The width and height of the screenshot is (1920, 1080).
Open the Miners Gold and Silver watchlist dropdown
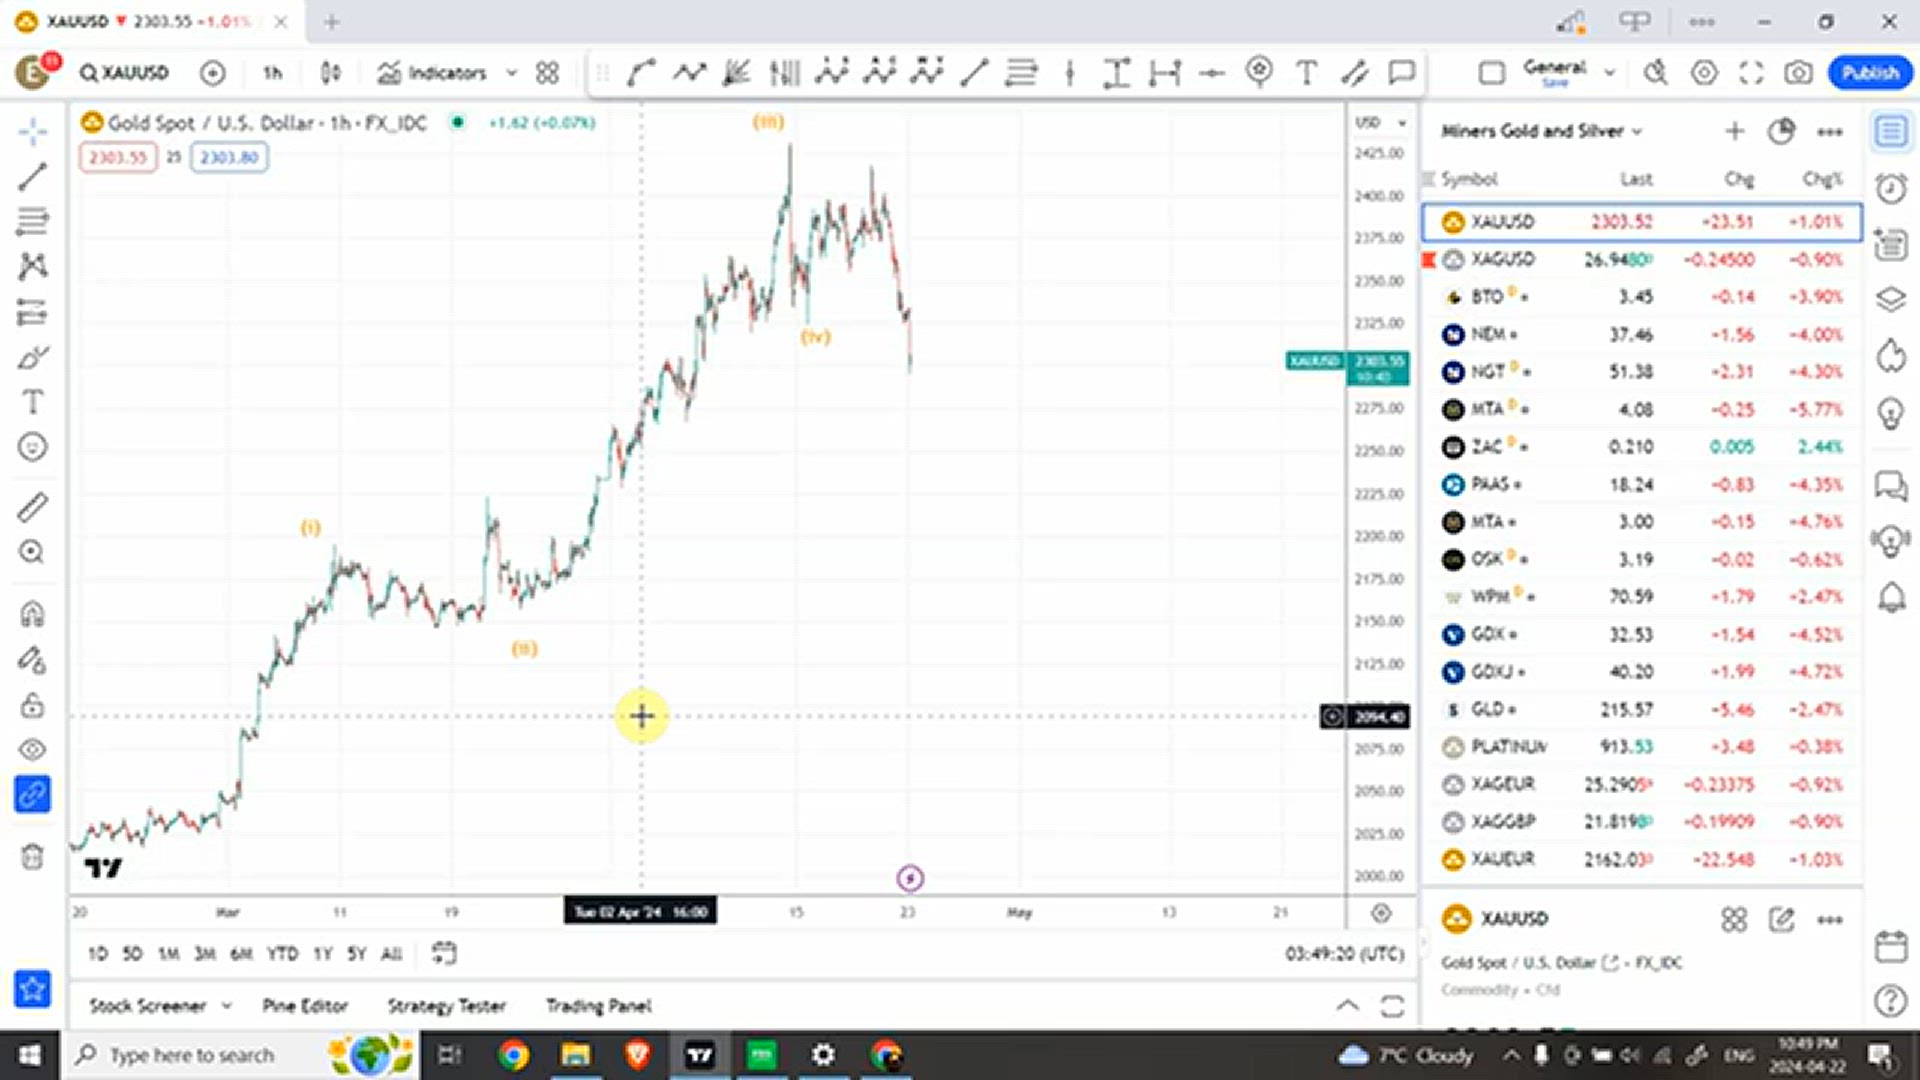pyautogui.click(x=1541, y=131)
